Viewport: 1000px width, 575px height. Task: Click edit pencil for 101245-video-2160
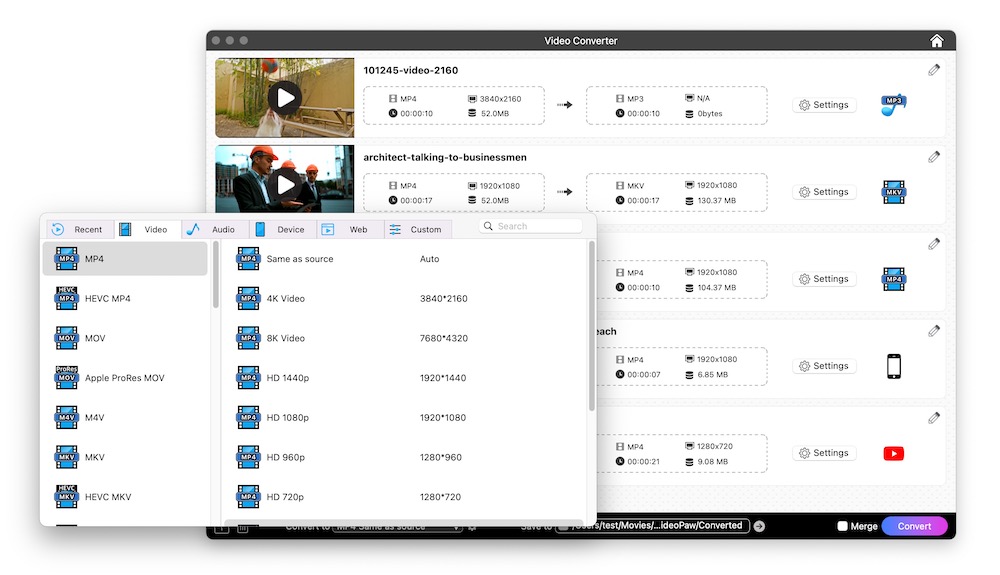934,70
